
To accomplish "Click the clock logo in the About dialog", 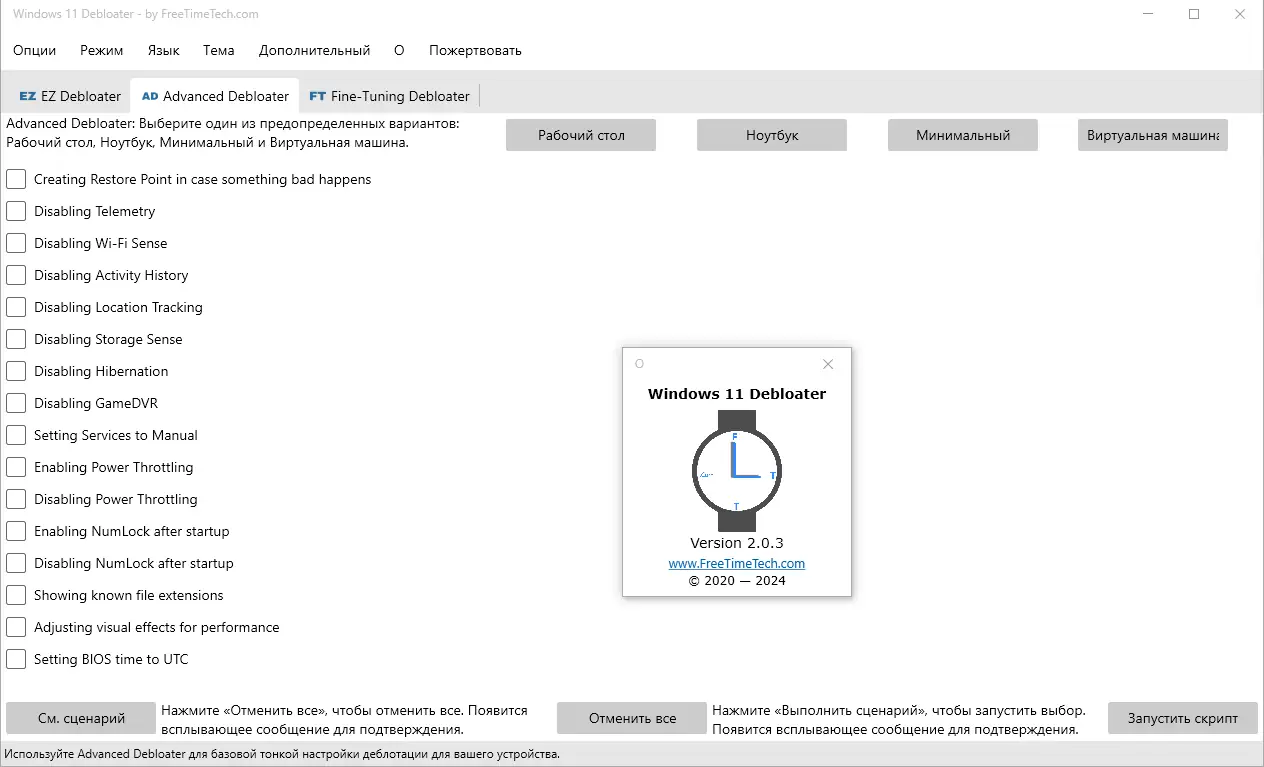I will 737,470.
